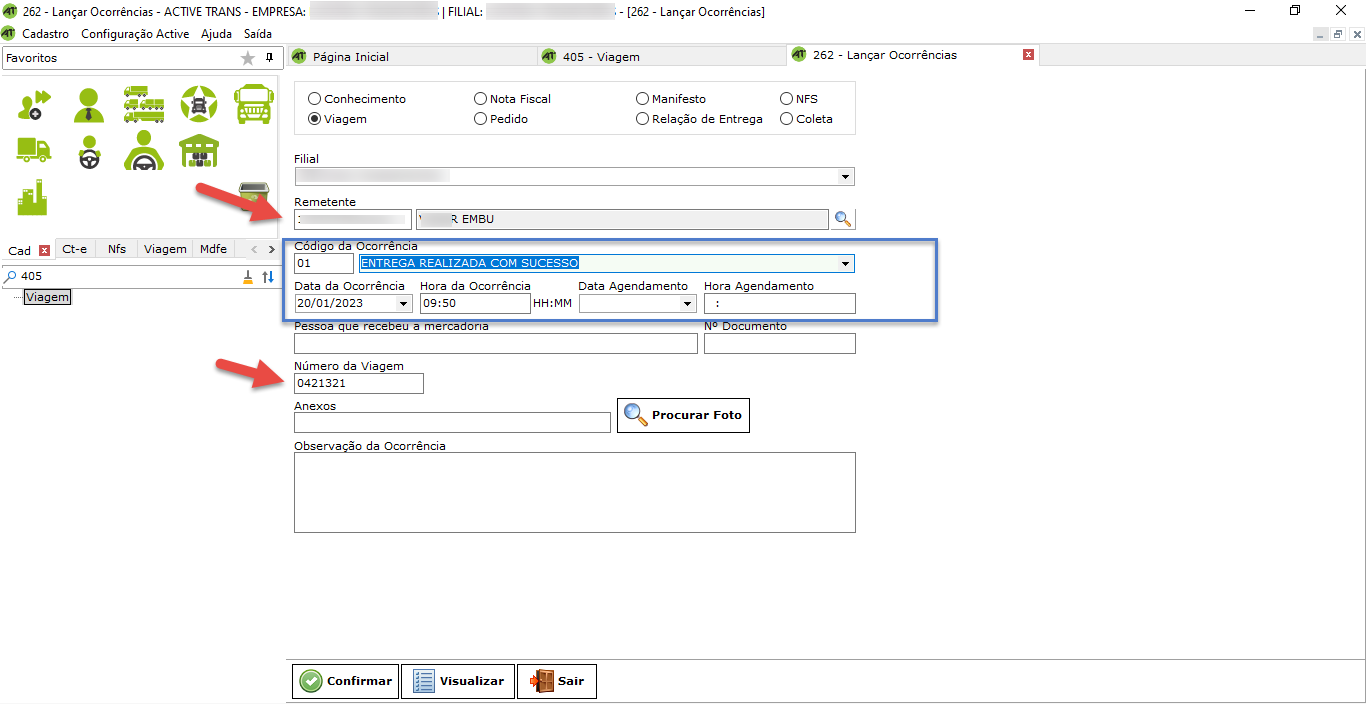Select the Viagem item in search results tree
1366x704 pixels.
click(47, 297)
